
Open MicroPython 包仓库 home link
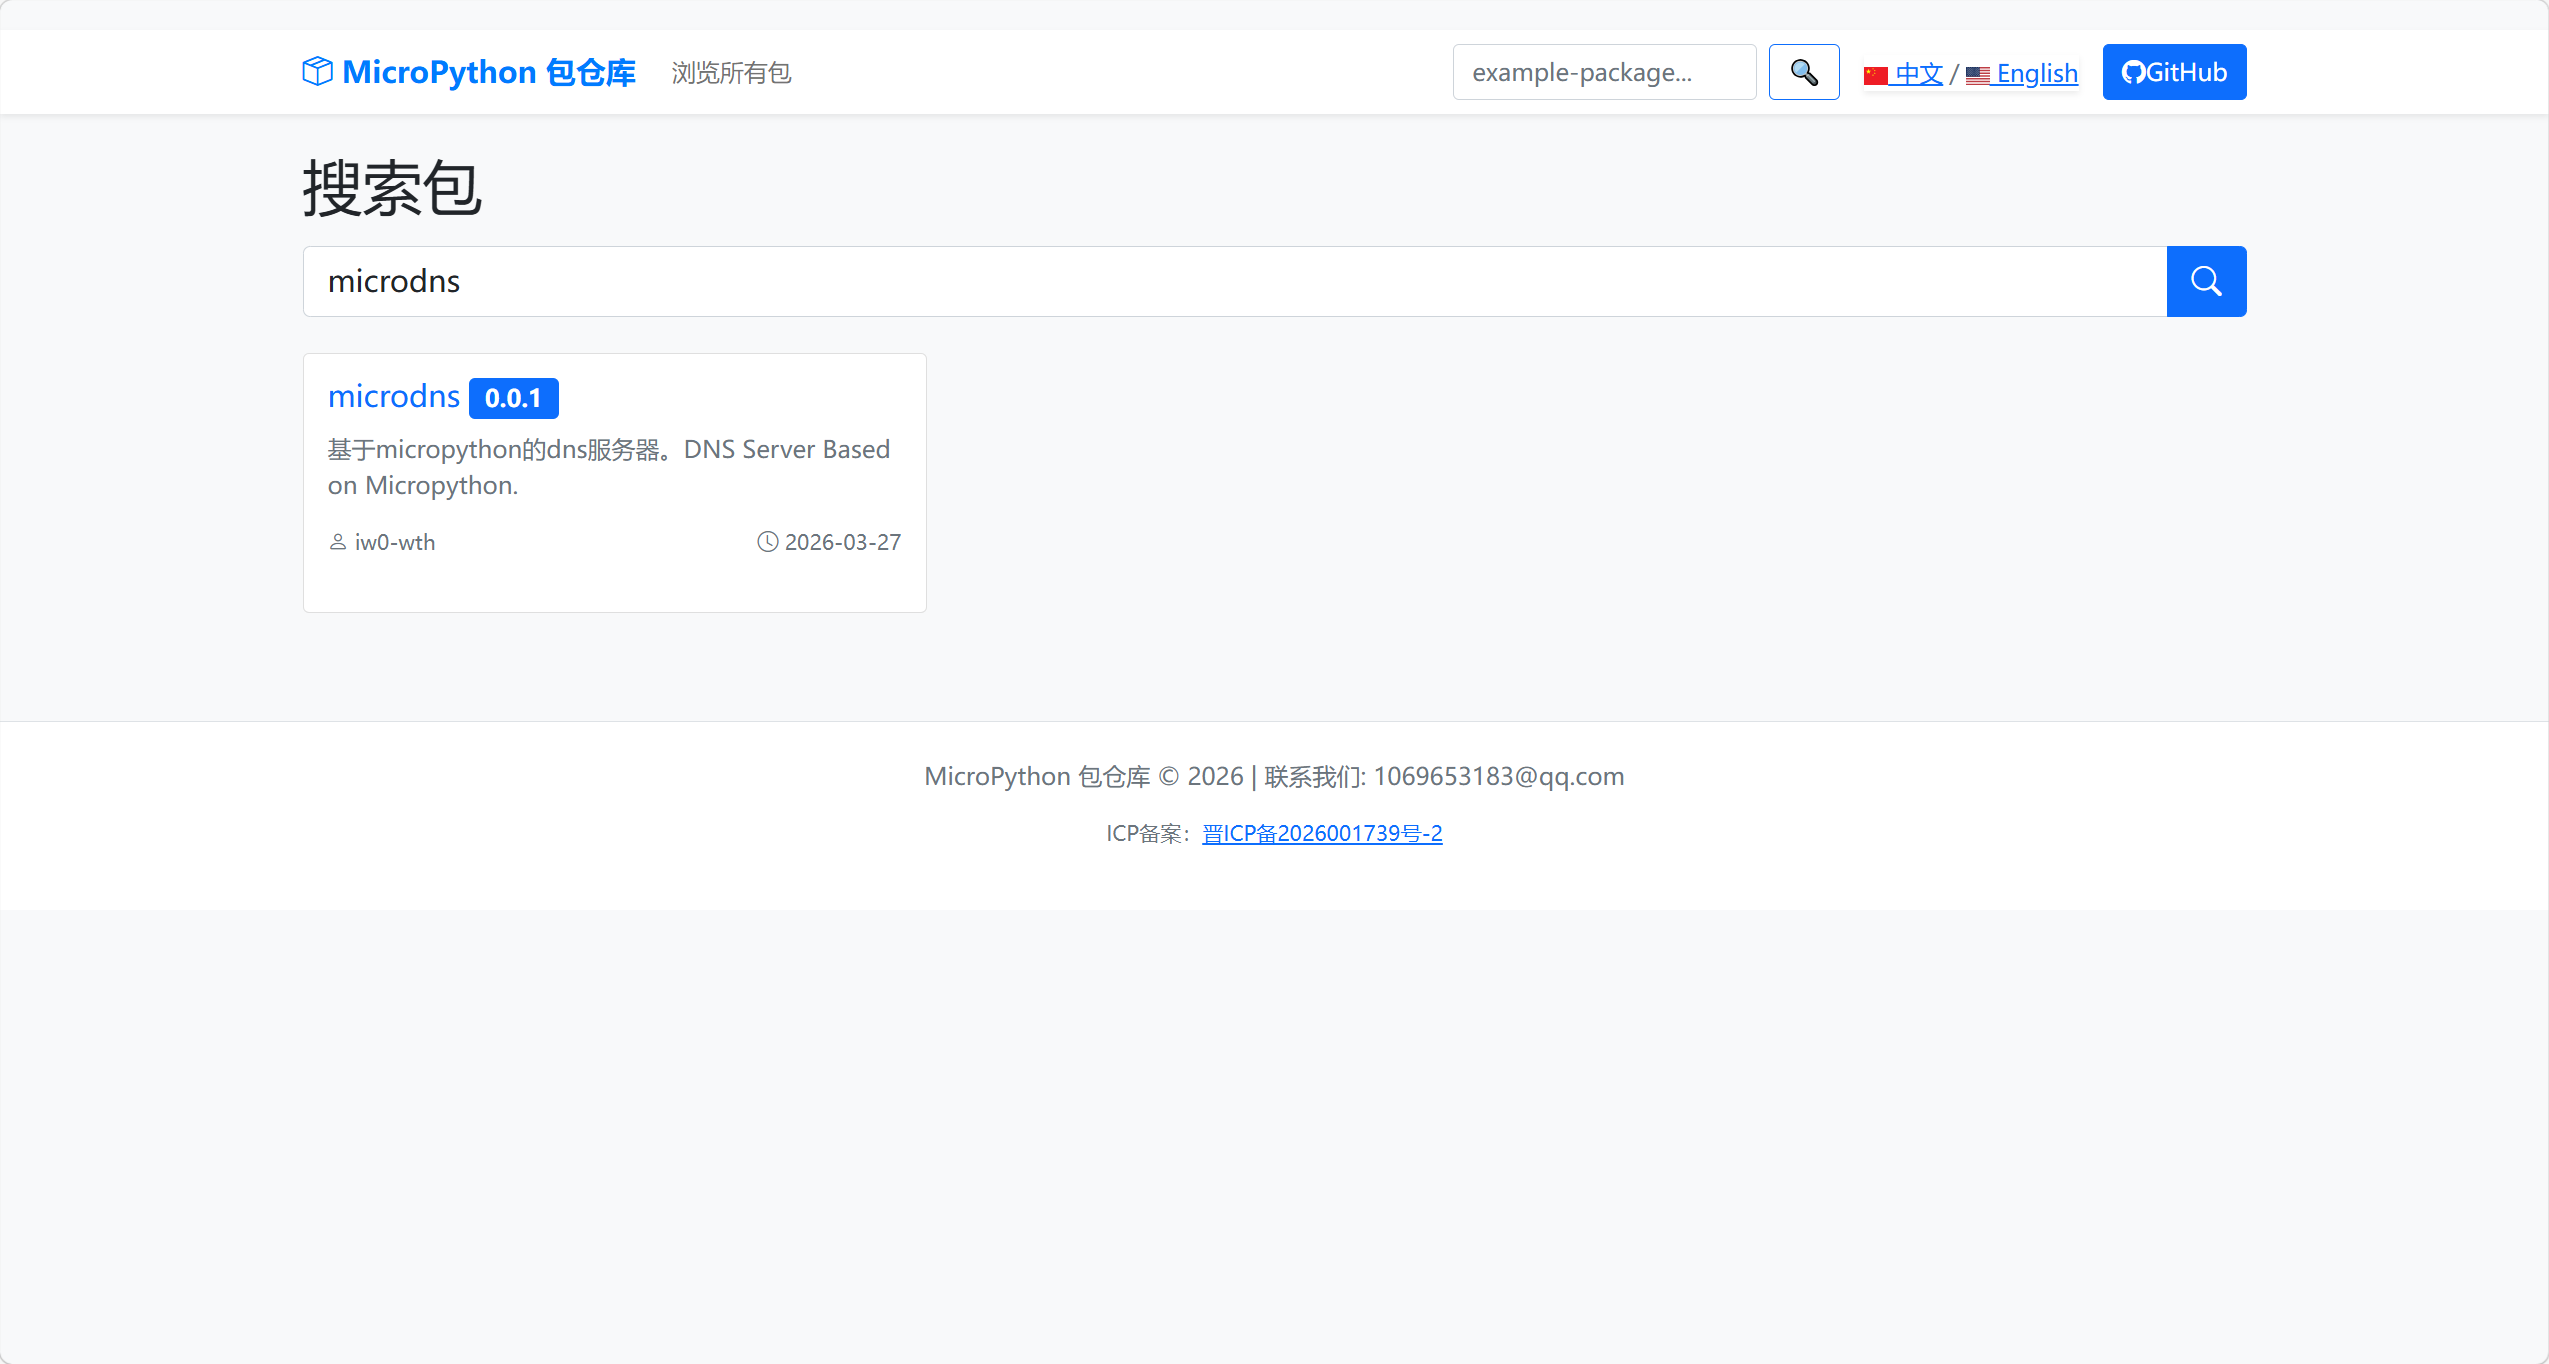click(488, 72)
